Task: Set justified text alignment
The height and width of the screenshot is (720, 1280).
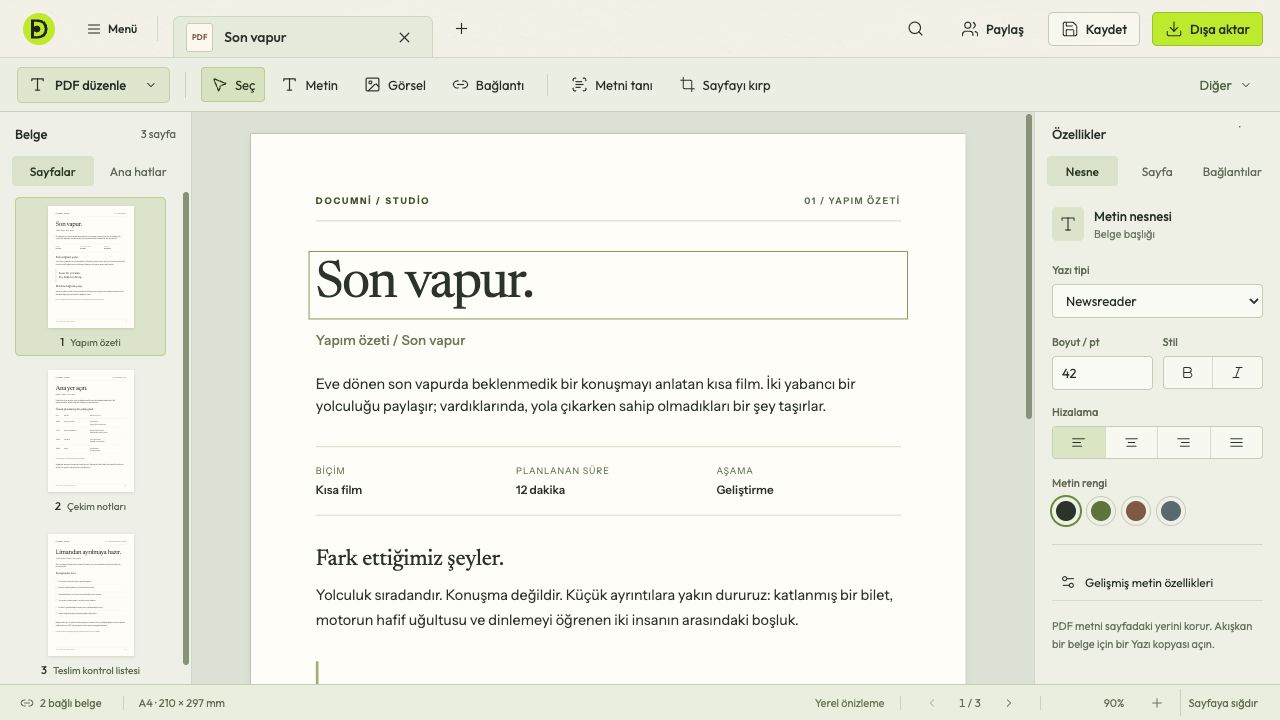Action: click(x=1236, y=442)
